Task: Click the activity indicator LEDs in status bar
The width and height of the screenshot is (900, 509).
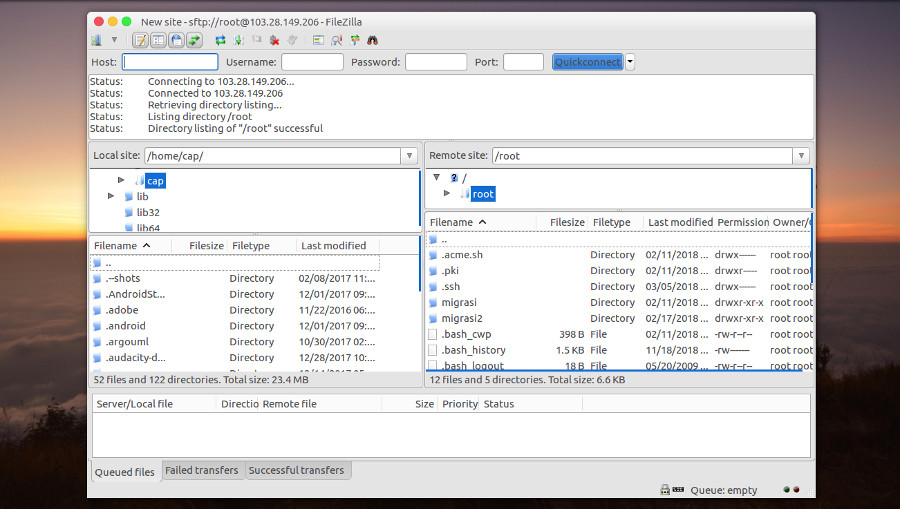Action: tap(792, 489)
